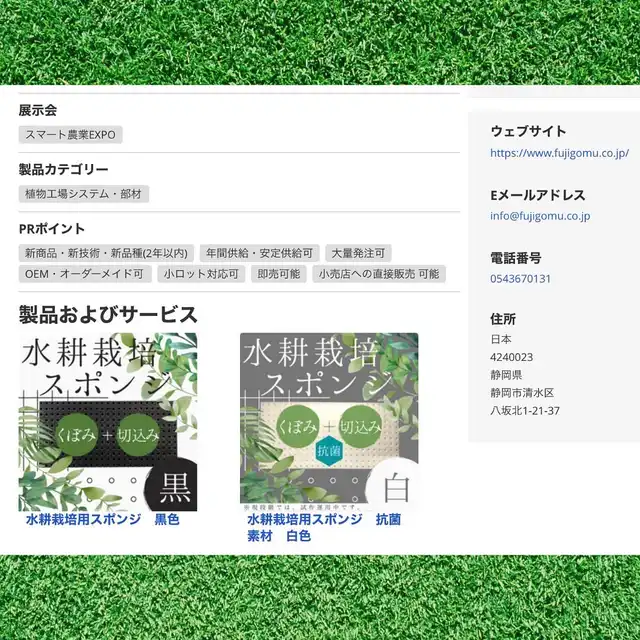Image resolution: width=640 pixels, height=640 pixels.
Task: Click the info@fujigomu.co.jp email address
Action: click(540, 216)
